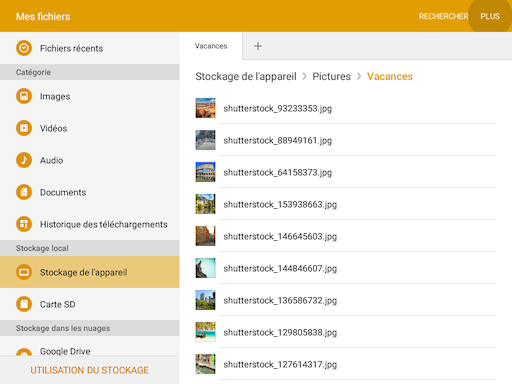Image resolution: width=512 pixels, height=384 pixels.
Task: Select file name shutterstock_88949161.jpg
Action: click(x=278, y=141)
